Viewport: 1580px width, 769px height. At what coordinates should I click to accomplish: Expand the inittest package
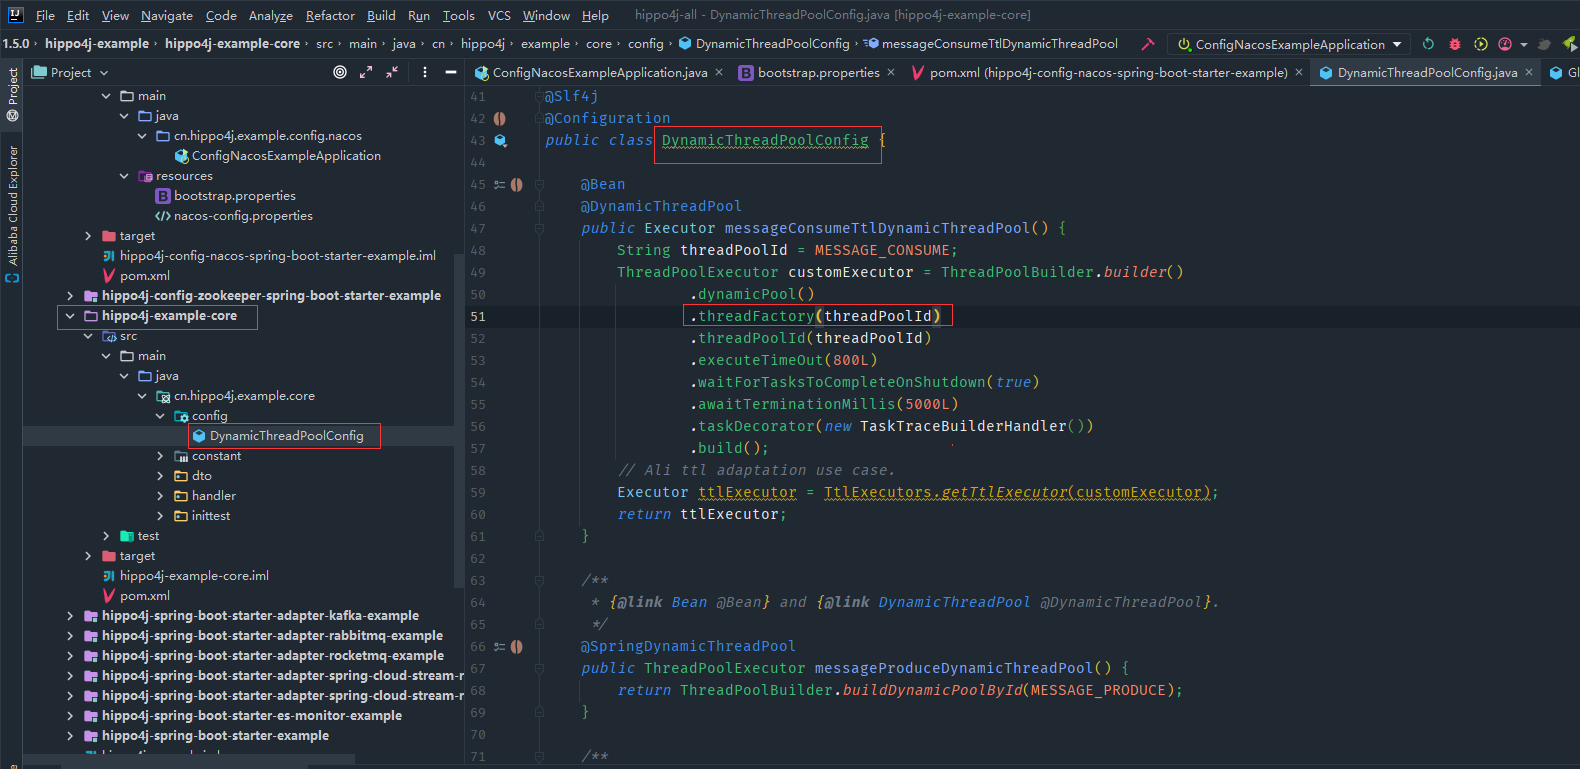[x=160, y=516]
